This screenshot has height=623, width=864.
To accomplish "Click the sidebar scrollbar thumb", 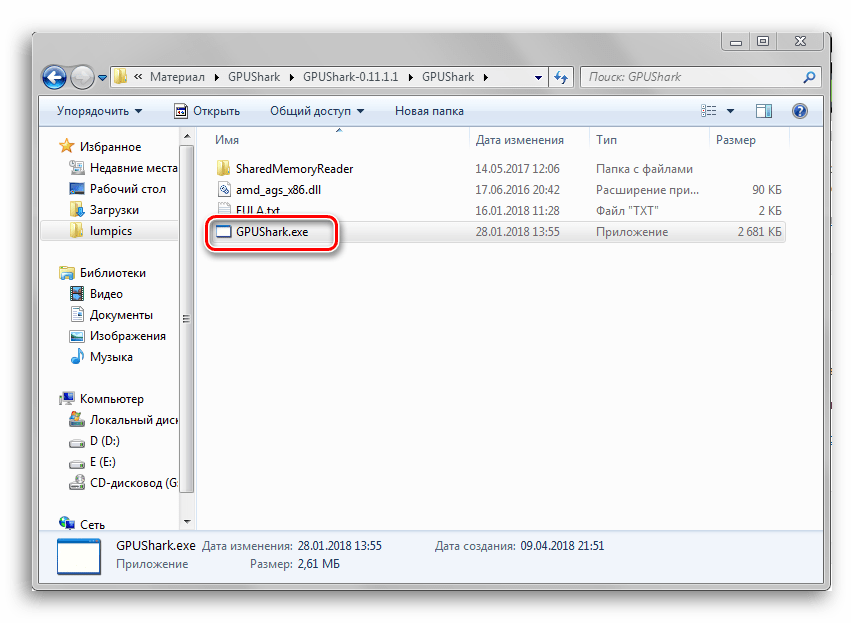I will tap(187, 318).
